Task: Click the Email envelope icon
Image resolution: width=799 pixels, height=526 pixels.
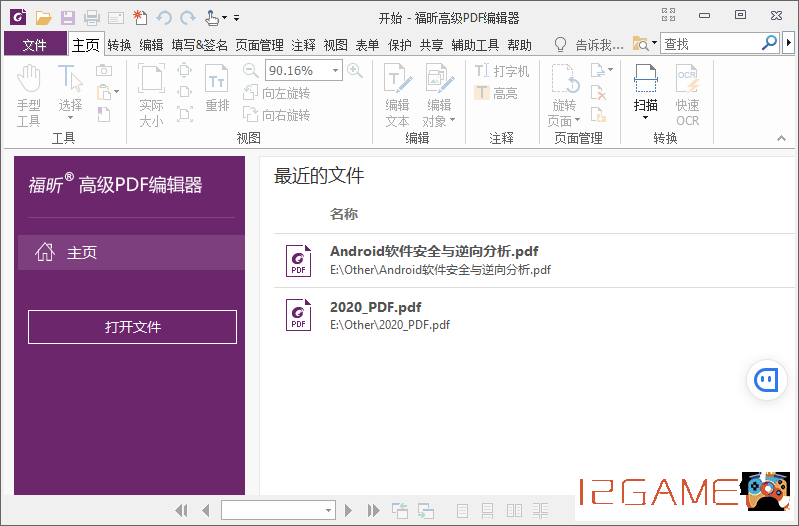Action: (116, 18)
